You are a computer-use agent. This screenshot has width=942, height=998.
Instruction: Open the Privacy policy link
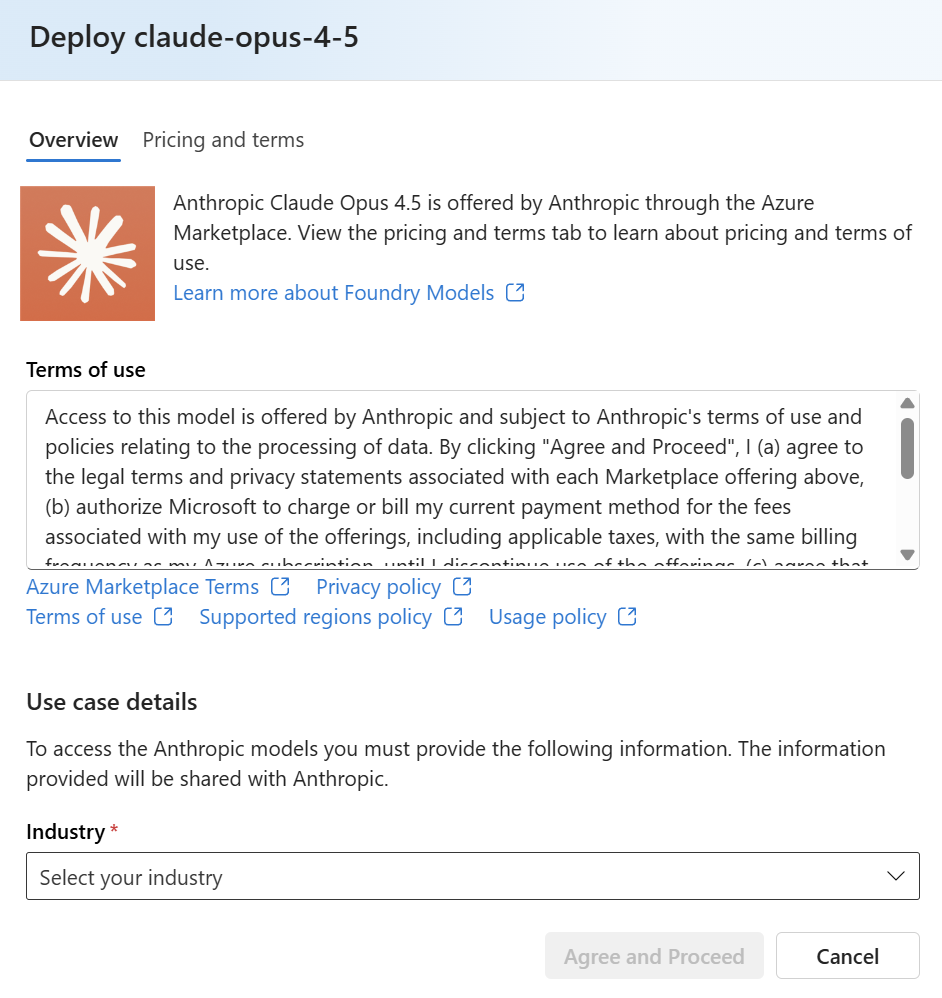coord(378,587)
